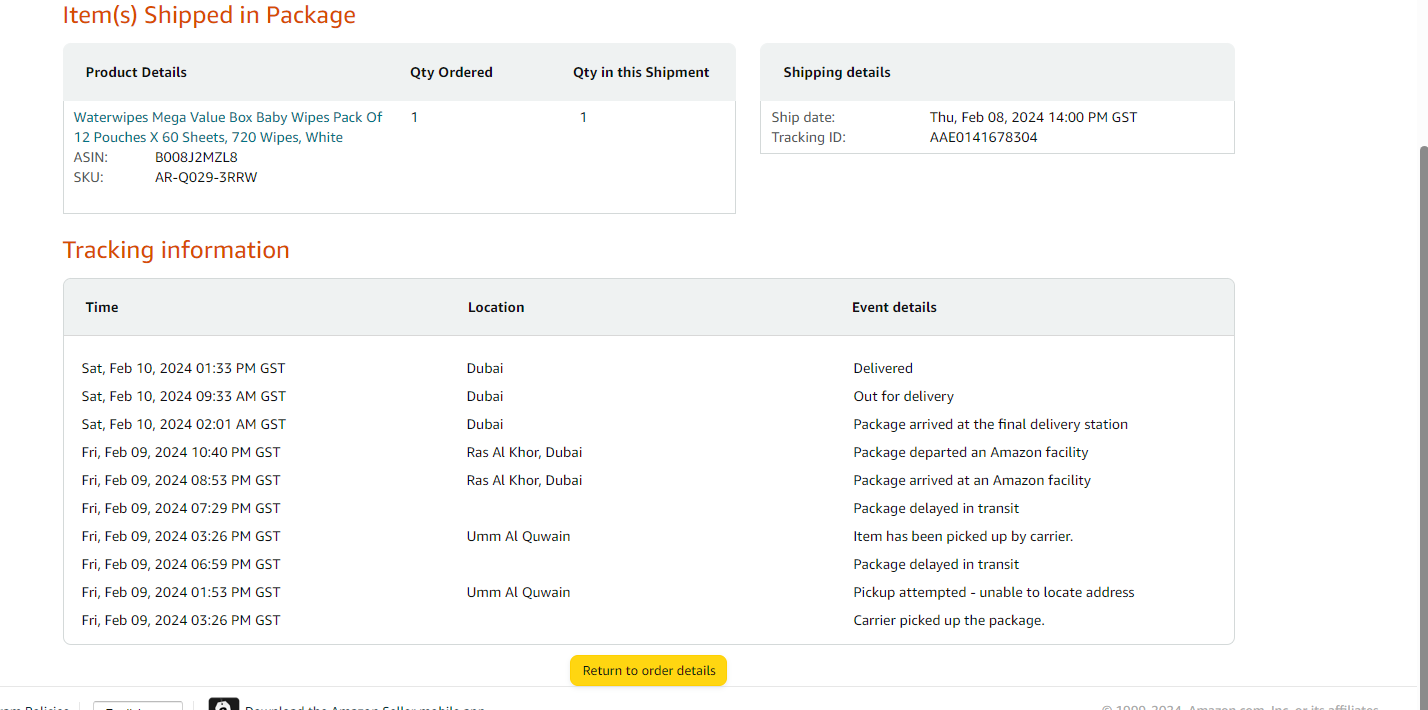Viewport: 1428px width, 710px height.
Task: Select the ASIN value B008J2MZL8
Action: [x=196, y=157]
